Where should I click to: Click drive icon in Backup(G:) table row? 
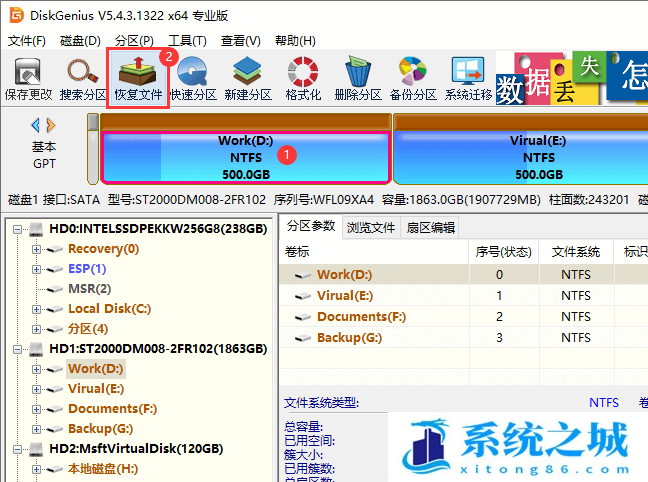303,338
